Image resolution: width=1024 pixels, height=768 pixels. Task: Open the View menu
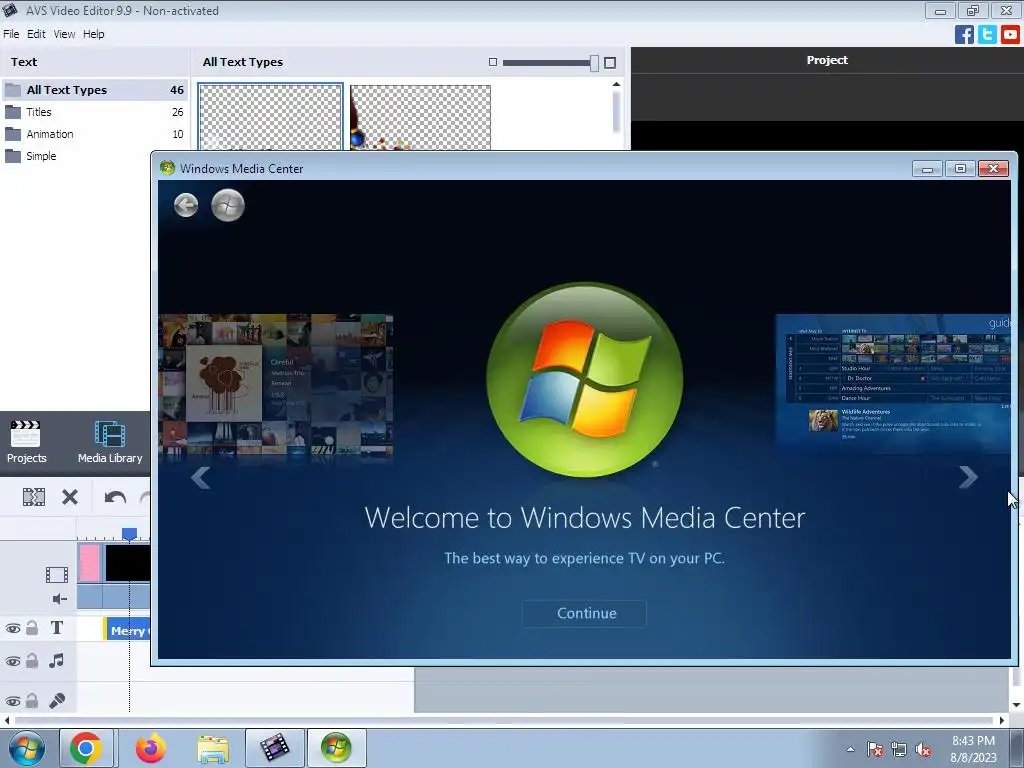(64, 34)
